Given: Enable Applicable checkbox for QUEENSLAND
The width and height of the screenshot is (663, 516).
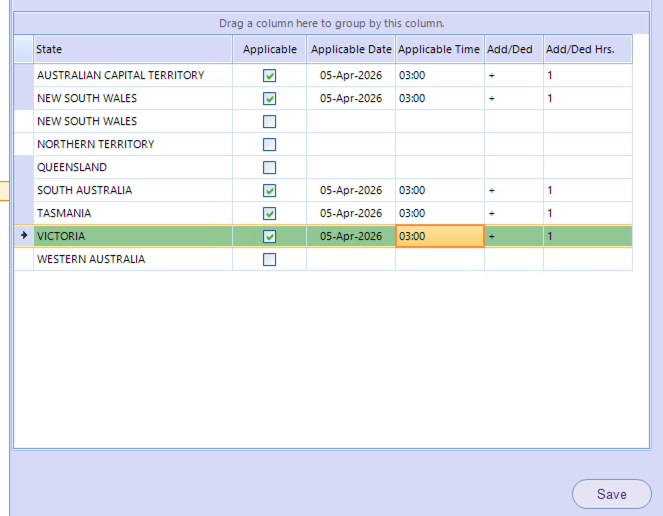Looking at the screenshot, I should point(269,168).
